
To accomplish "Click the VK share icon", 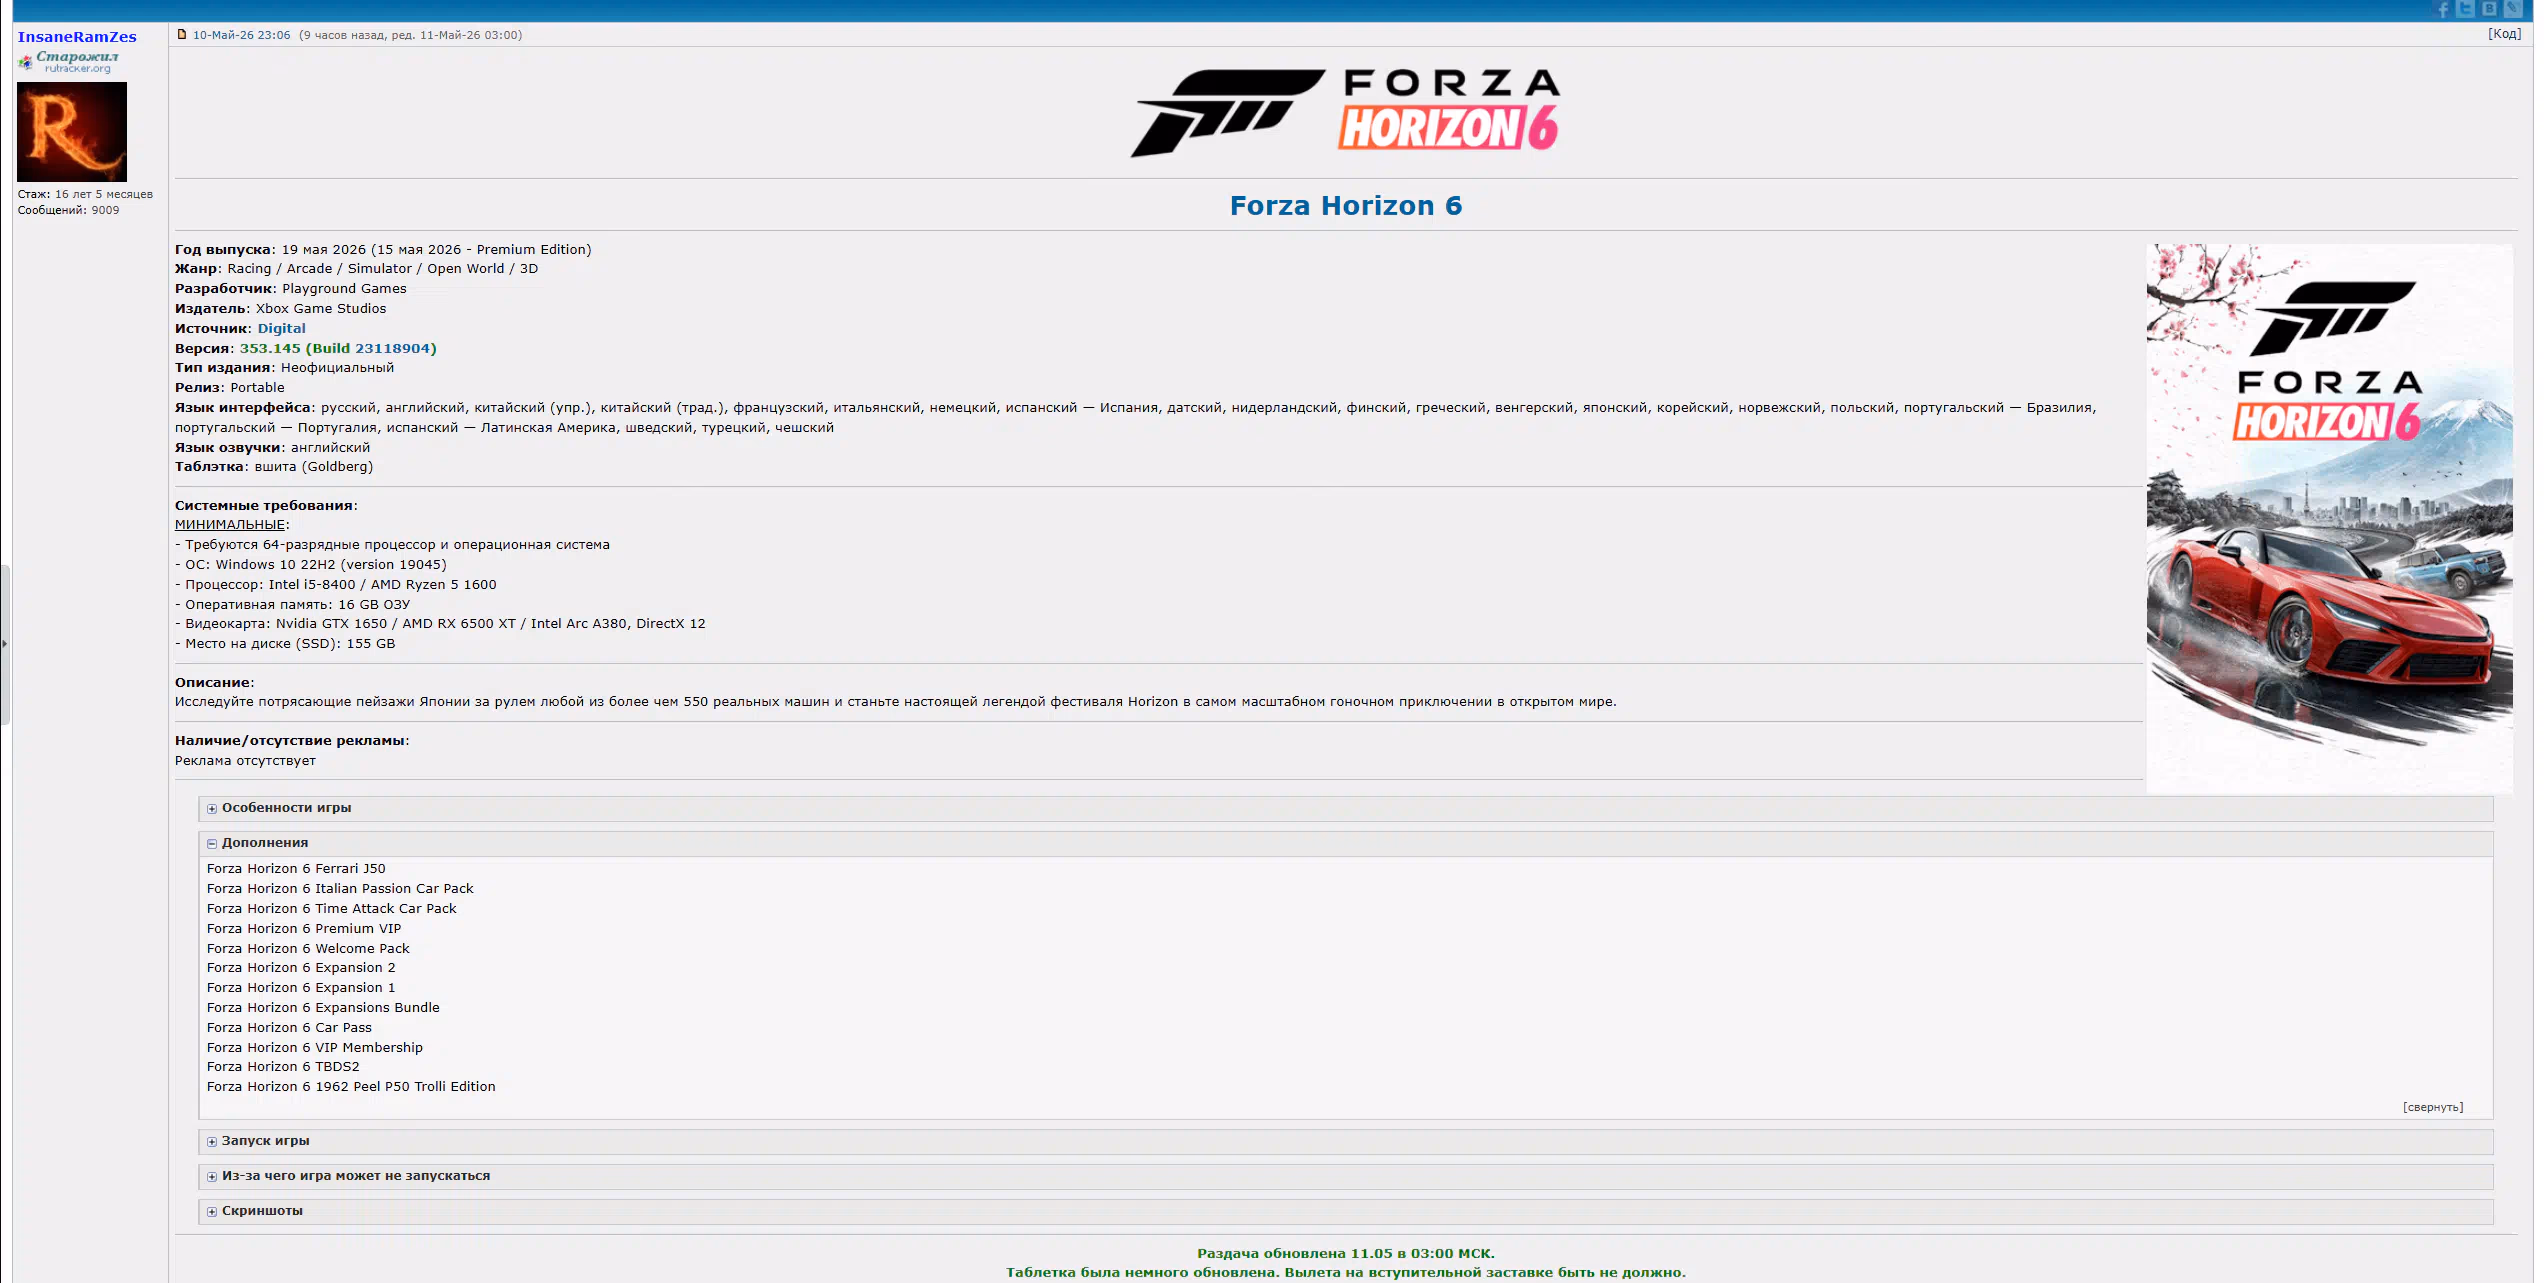I will click(x=2489, y=9).
